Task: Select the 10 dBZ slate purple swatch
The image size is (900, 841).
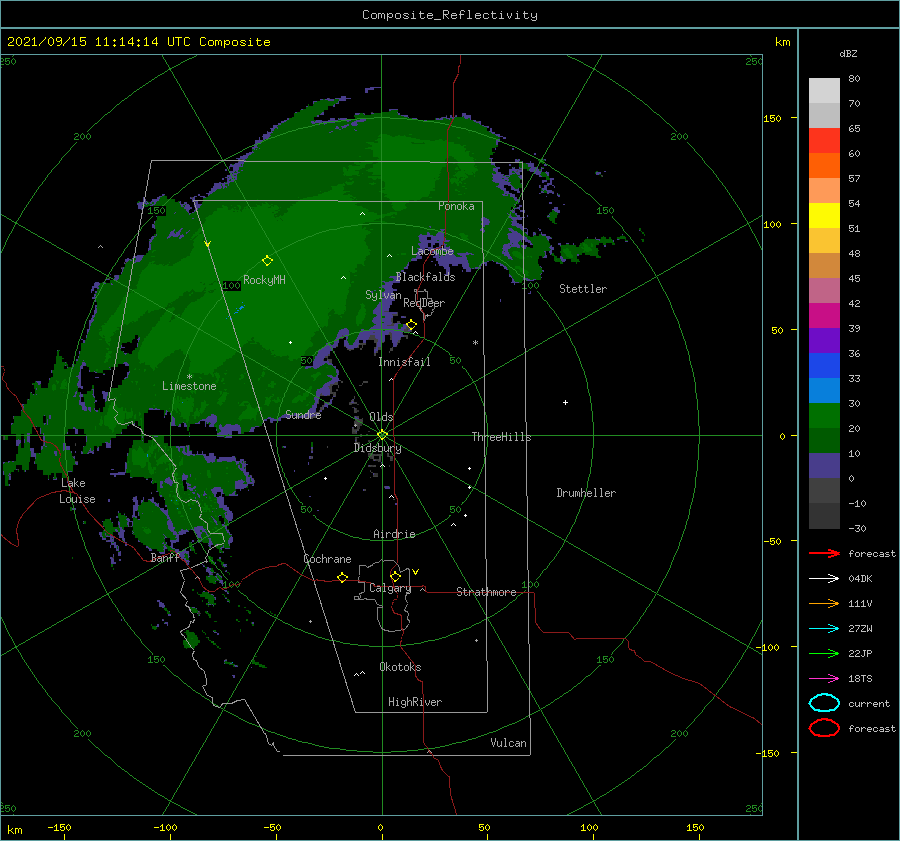Action: click(x=824, y=466)
